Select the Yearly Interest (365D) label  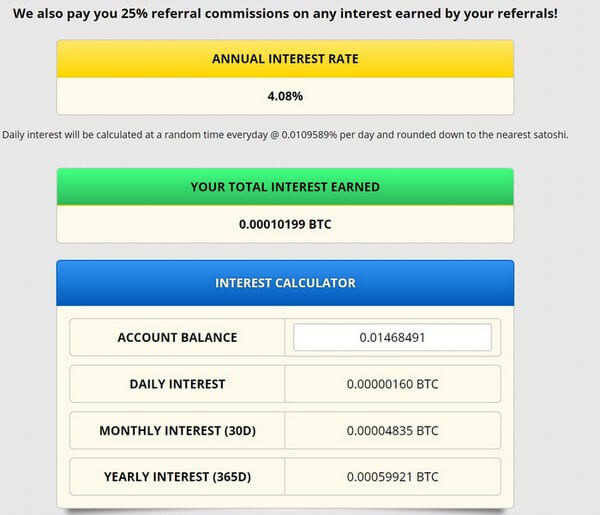tap(177, 477)
